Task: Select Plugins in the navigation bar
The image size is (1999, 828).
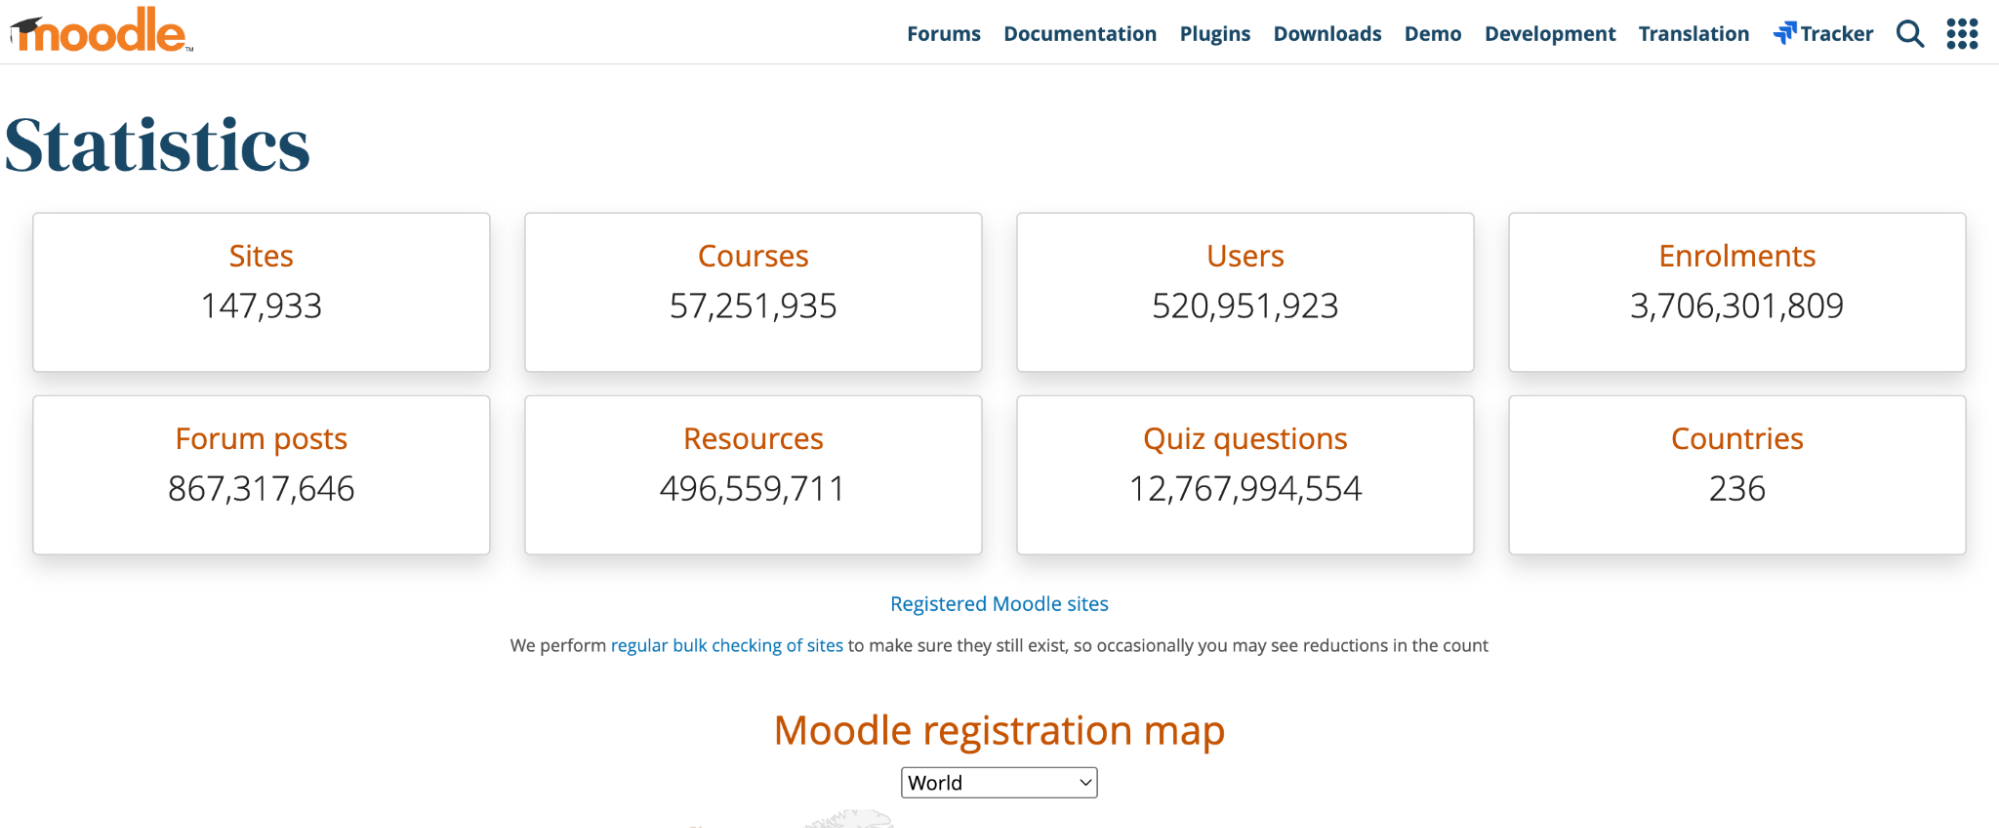Action: 1215,34
